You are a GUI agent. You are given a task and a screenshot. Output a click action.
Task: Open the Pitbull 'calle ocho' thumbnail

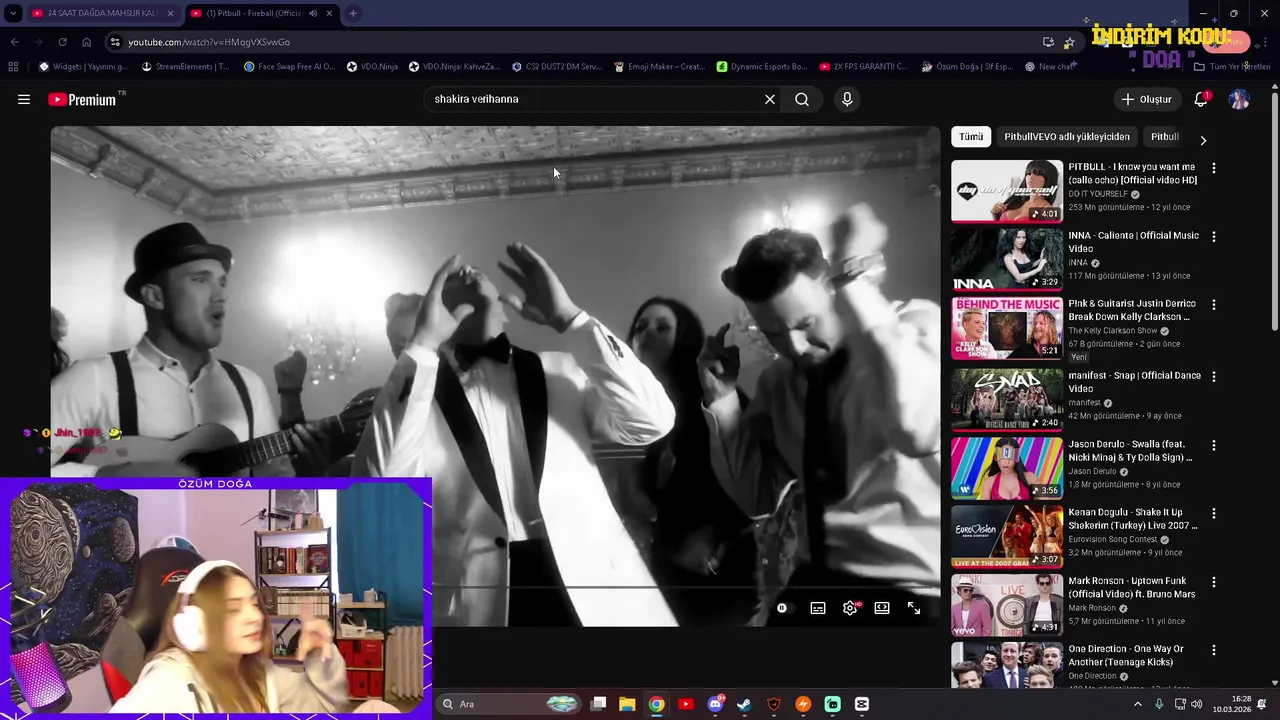point(1007,190)
